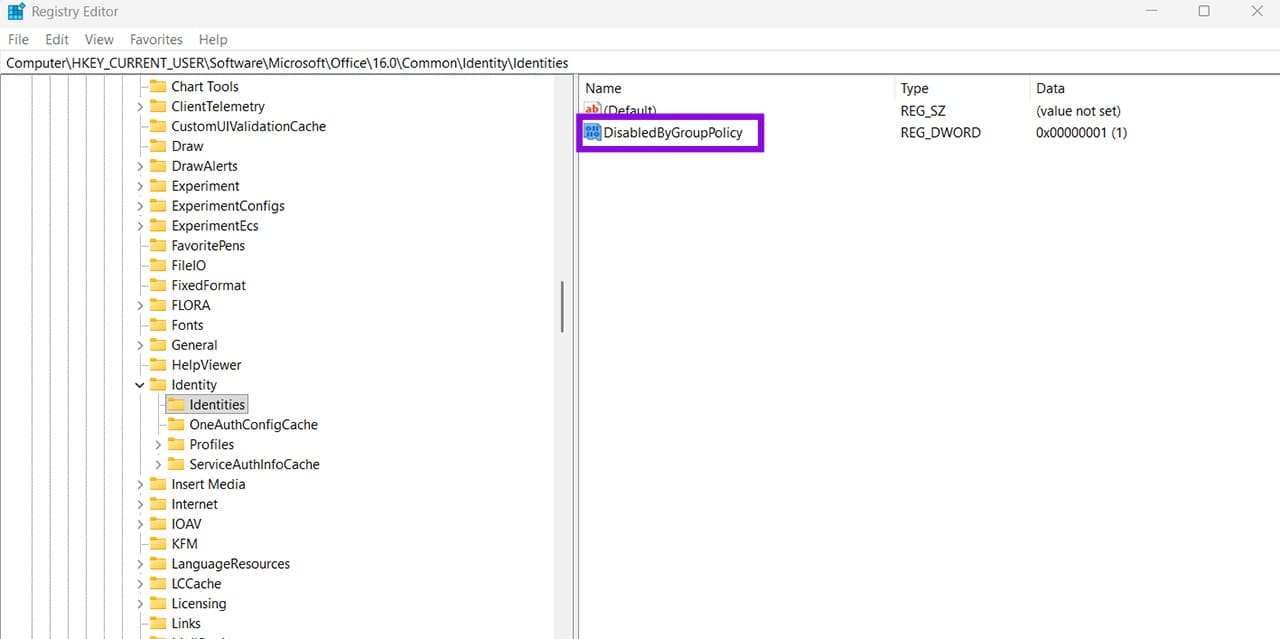Open the File menu
1280x639 pixels.
(x=18, y=39)
